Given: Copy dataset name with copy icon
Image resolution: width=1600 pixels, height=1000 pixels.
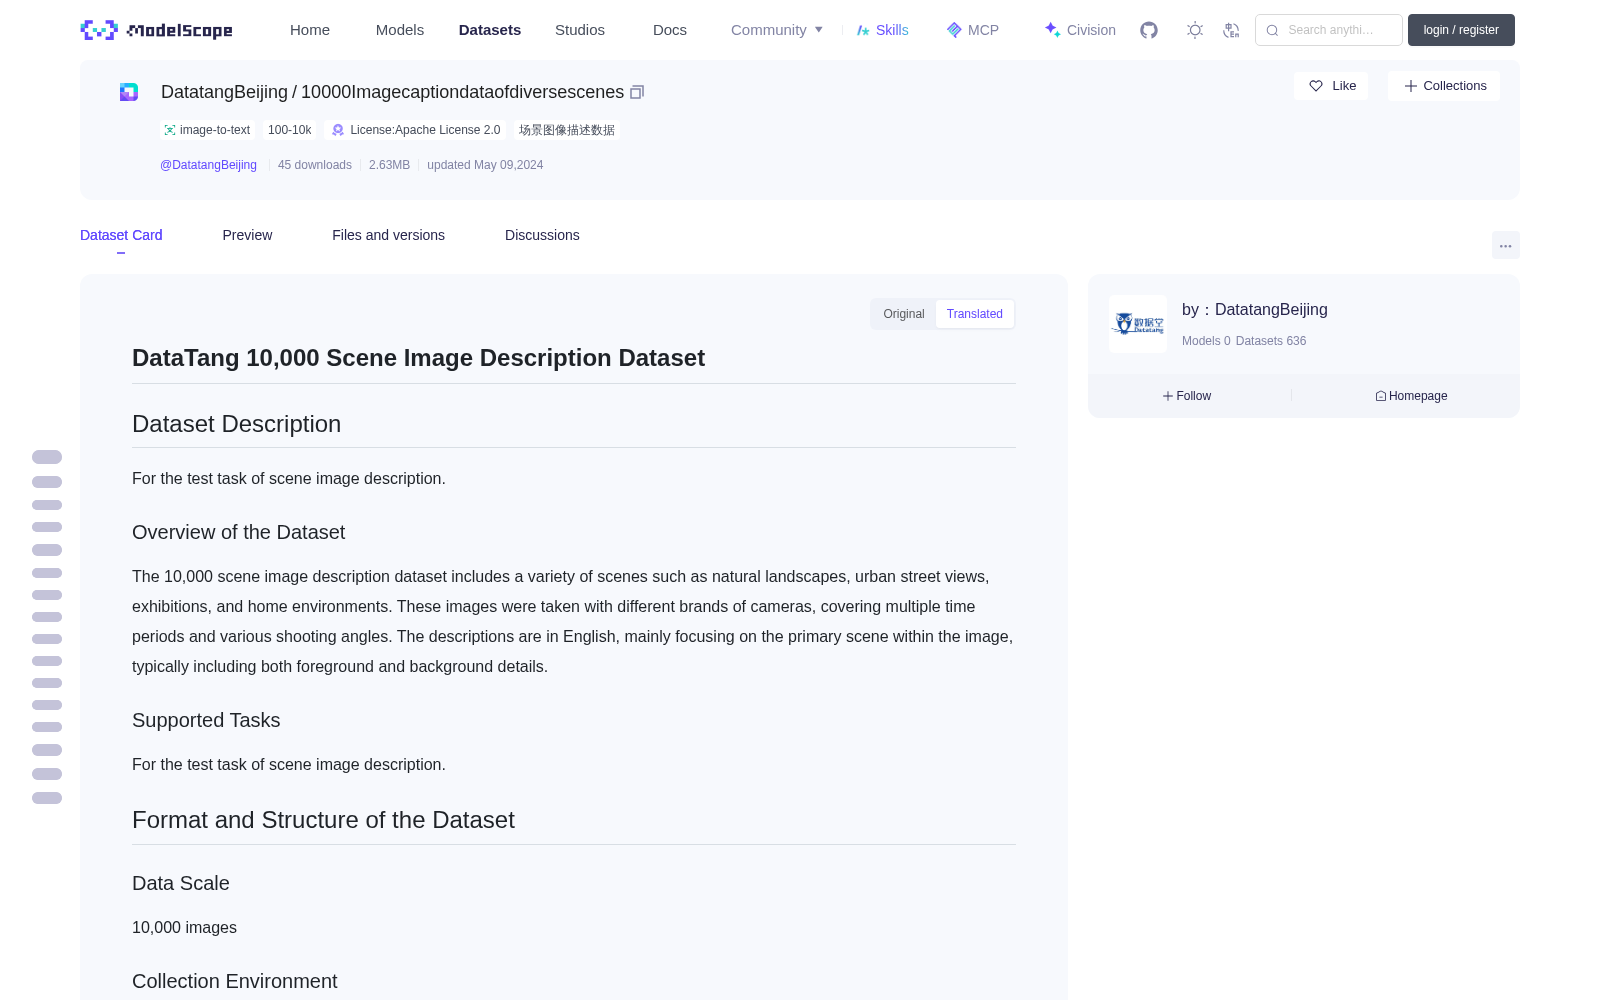Looking at the screenshot, I should point(637,92).
